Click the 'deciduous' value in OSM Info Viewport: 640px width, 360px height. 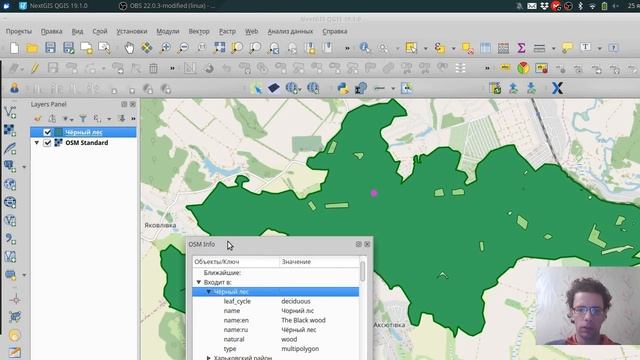[296, 301]
